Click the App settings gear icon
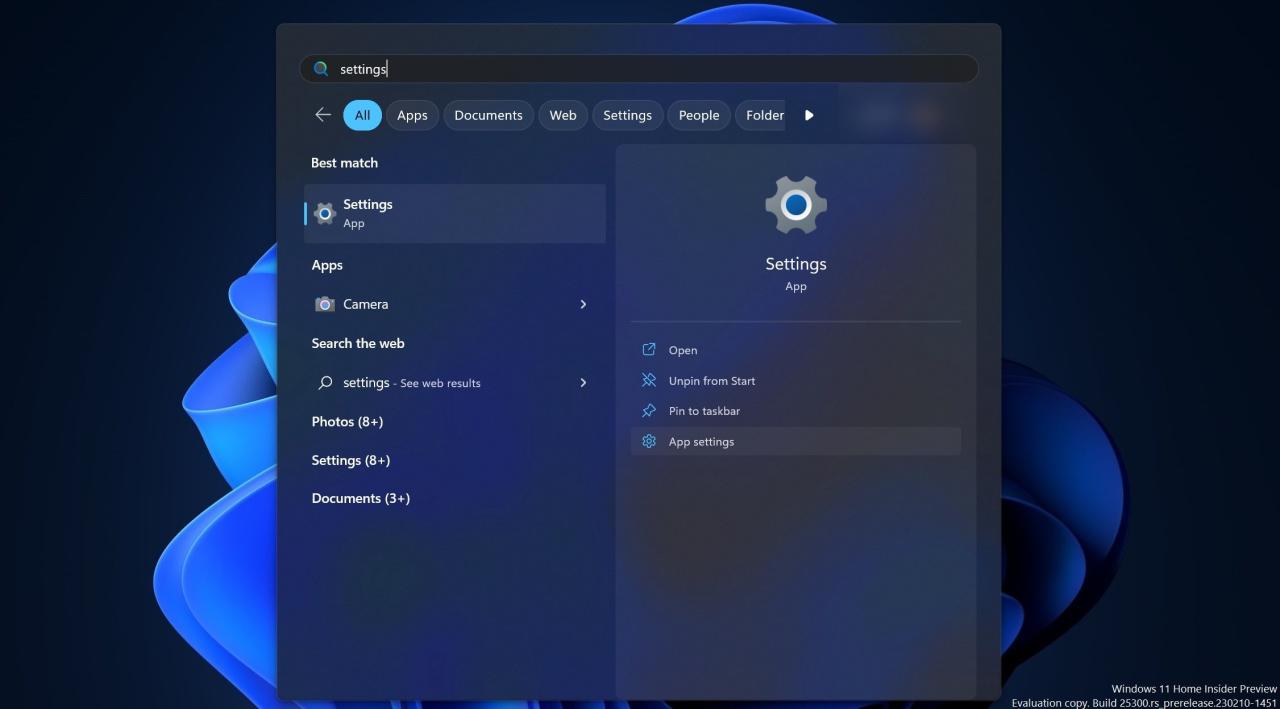 (649, 441)
